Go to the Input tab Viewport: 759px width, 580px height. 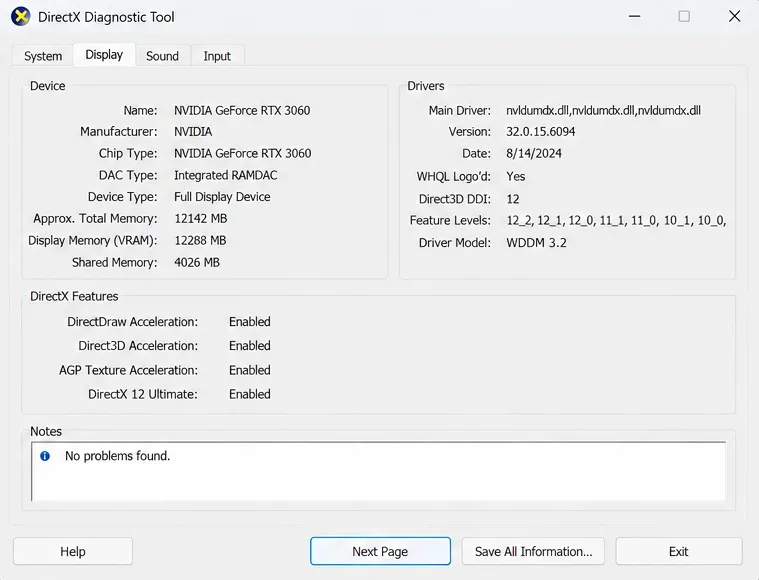(217, 56)
